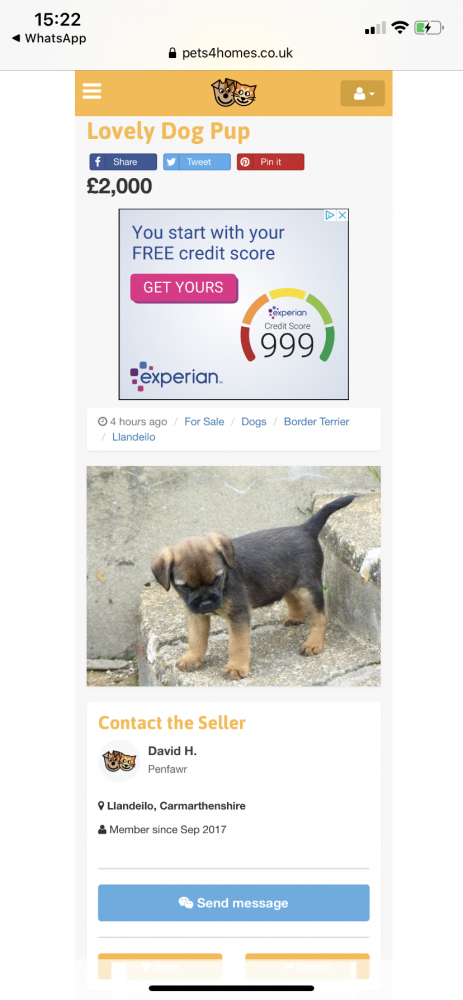Viewport: 463px width, 1000px height.
Task: Send message to the seller
Action: (233, 902)
